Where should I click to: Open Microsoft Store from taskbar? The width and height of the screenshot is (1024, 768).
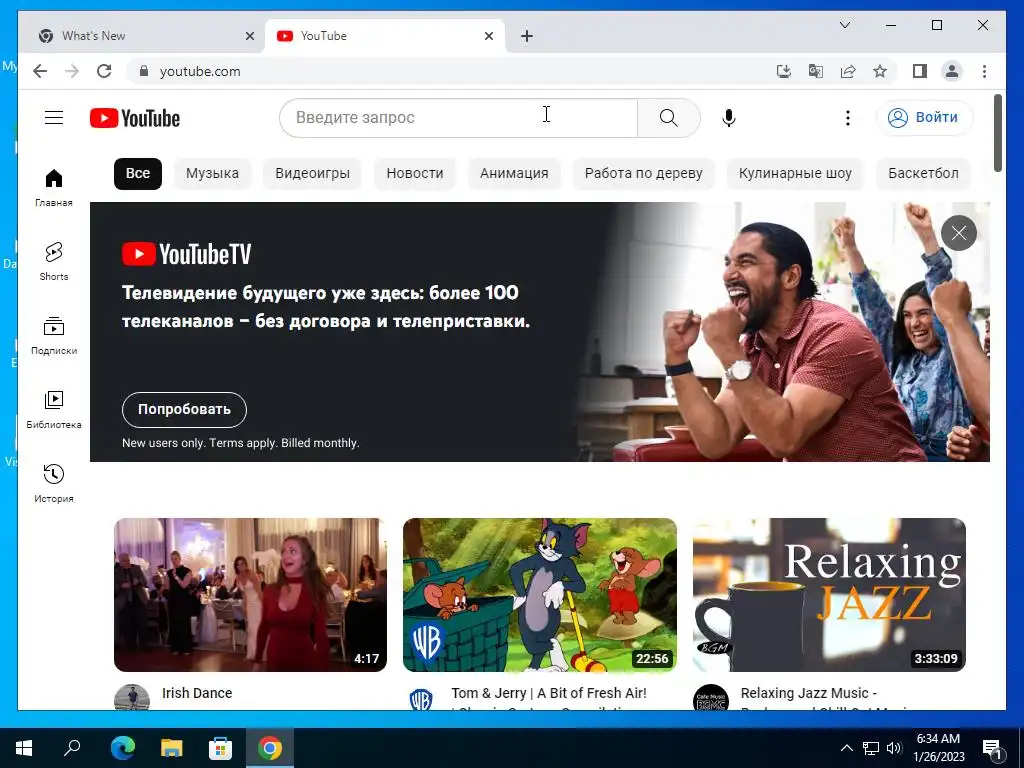(x=220, y=748)
